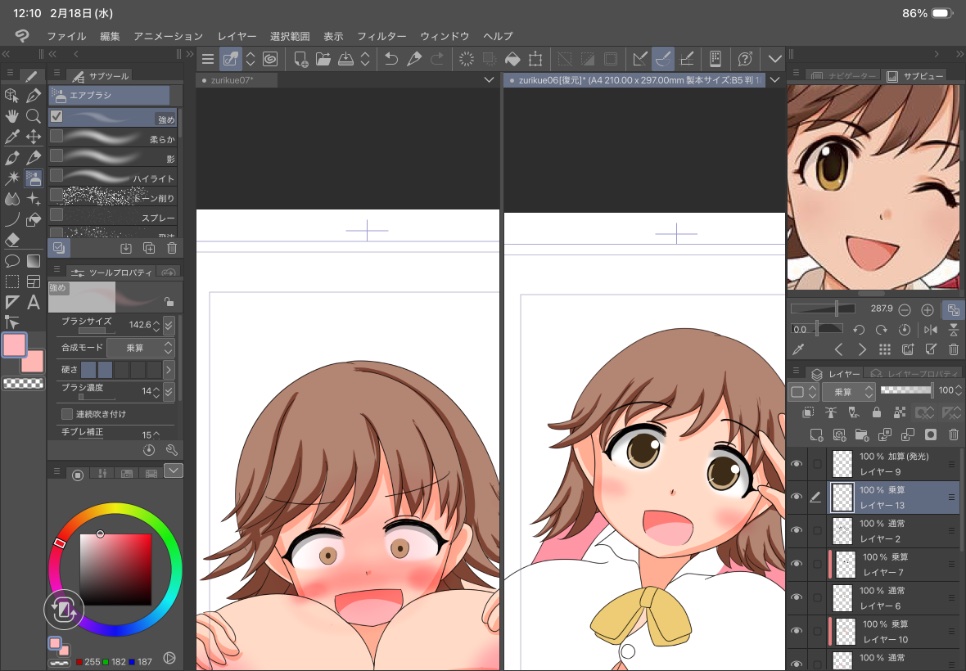Select the Hand move tool

pos(12,116)
